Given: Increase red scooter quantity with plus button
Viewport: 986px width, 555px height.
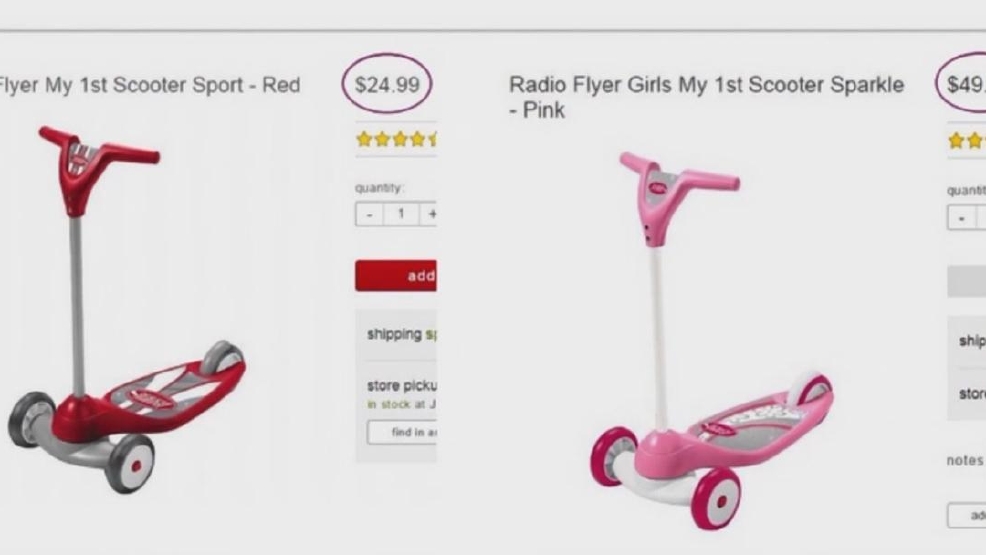Looking at the screenshot, I should tap(429, 214).
